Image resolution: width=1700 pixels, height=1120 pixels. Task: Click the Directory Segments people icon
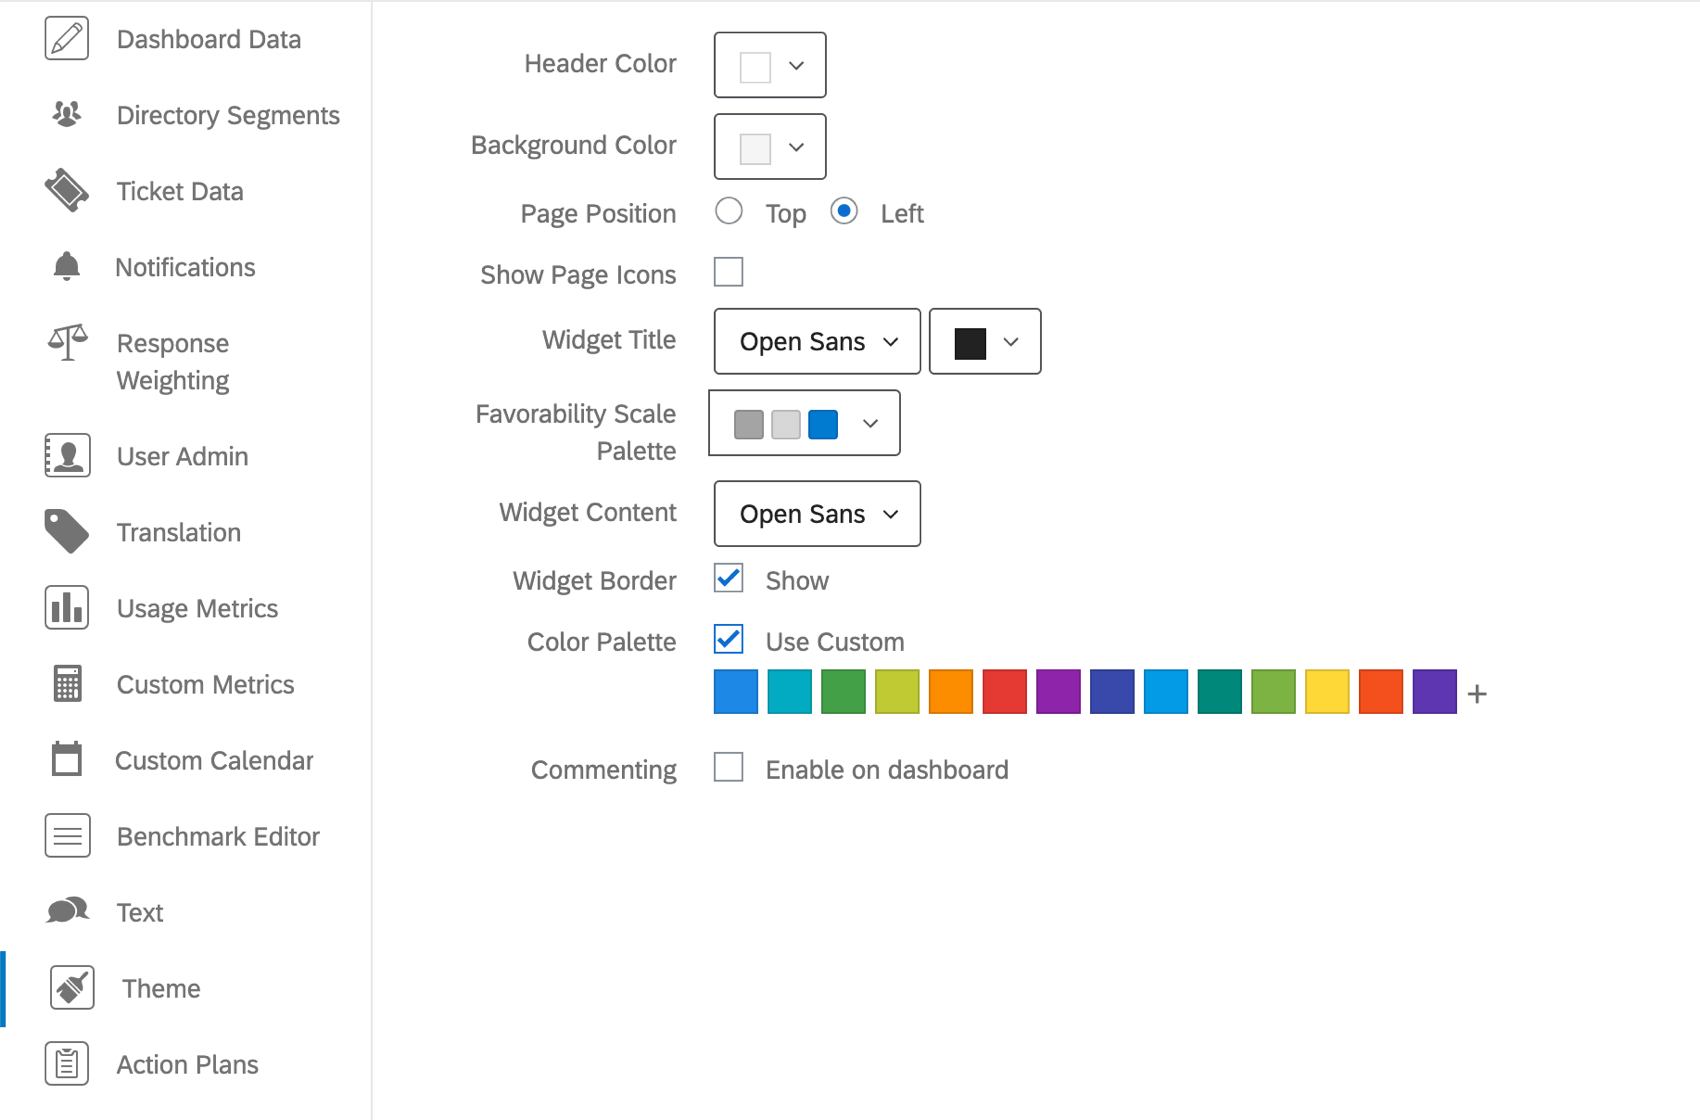pyautogui.click(x=67, y=115)
